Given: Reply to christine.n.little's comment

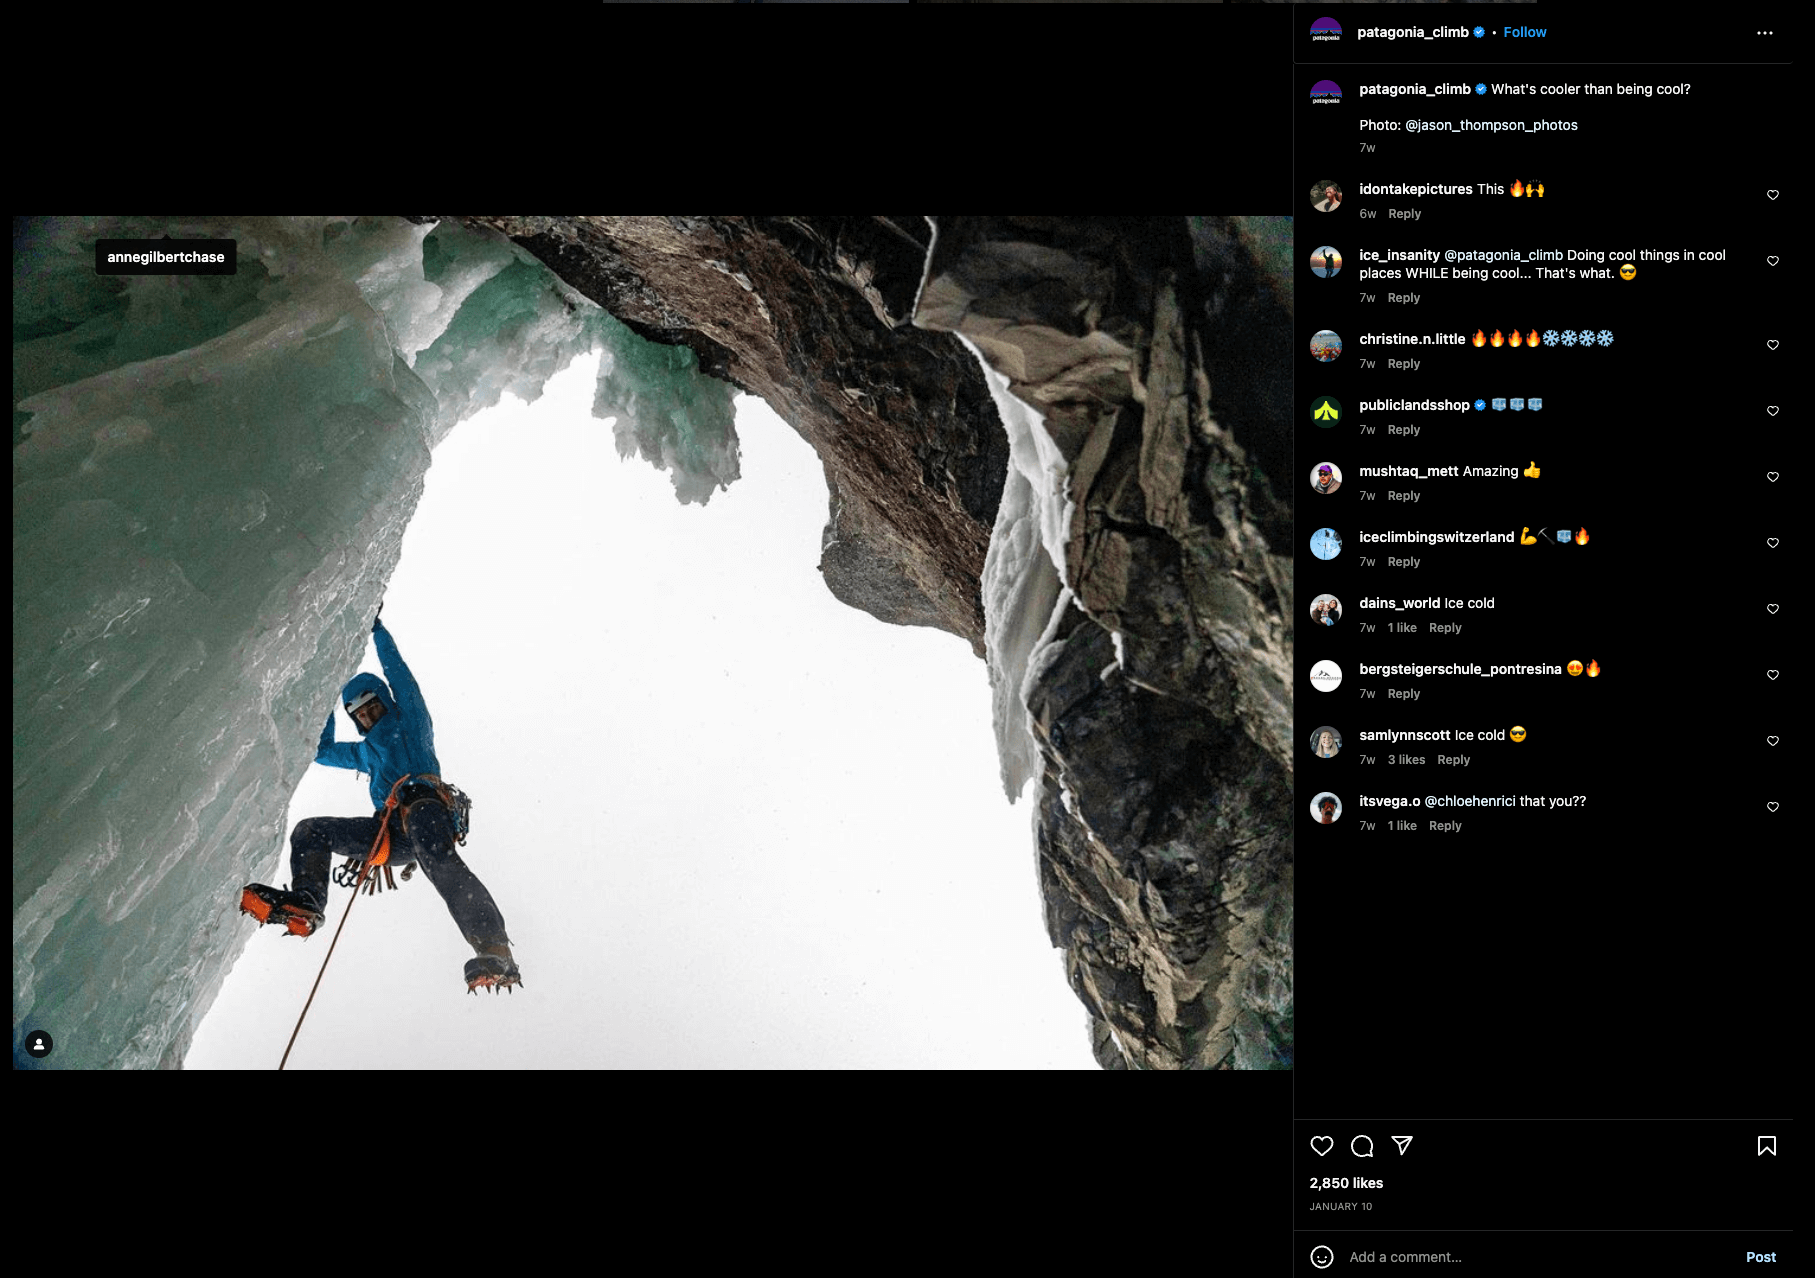Looking at the screenshot, I should [1403, 364].
